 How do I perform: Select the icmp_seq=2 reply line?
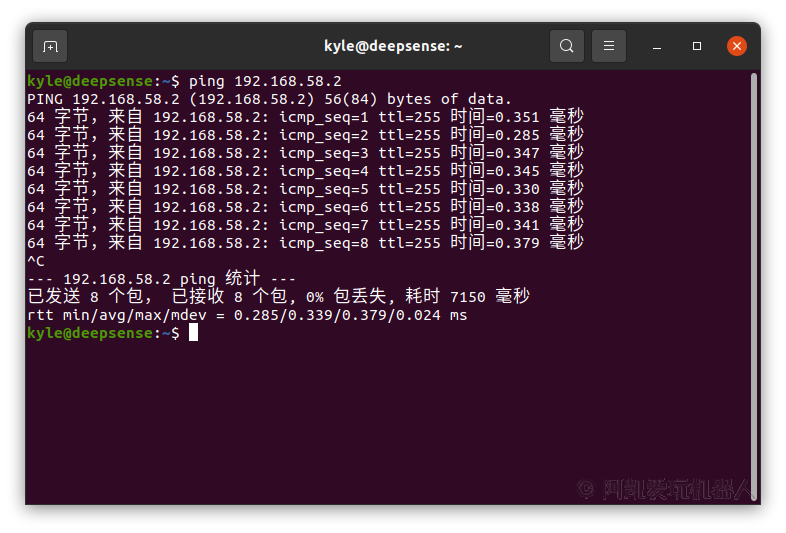pyautogui.click(x=304, y=135)
